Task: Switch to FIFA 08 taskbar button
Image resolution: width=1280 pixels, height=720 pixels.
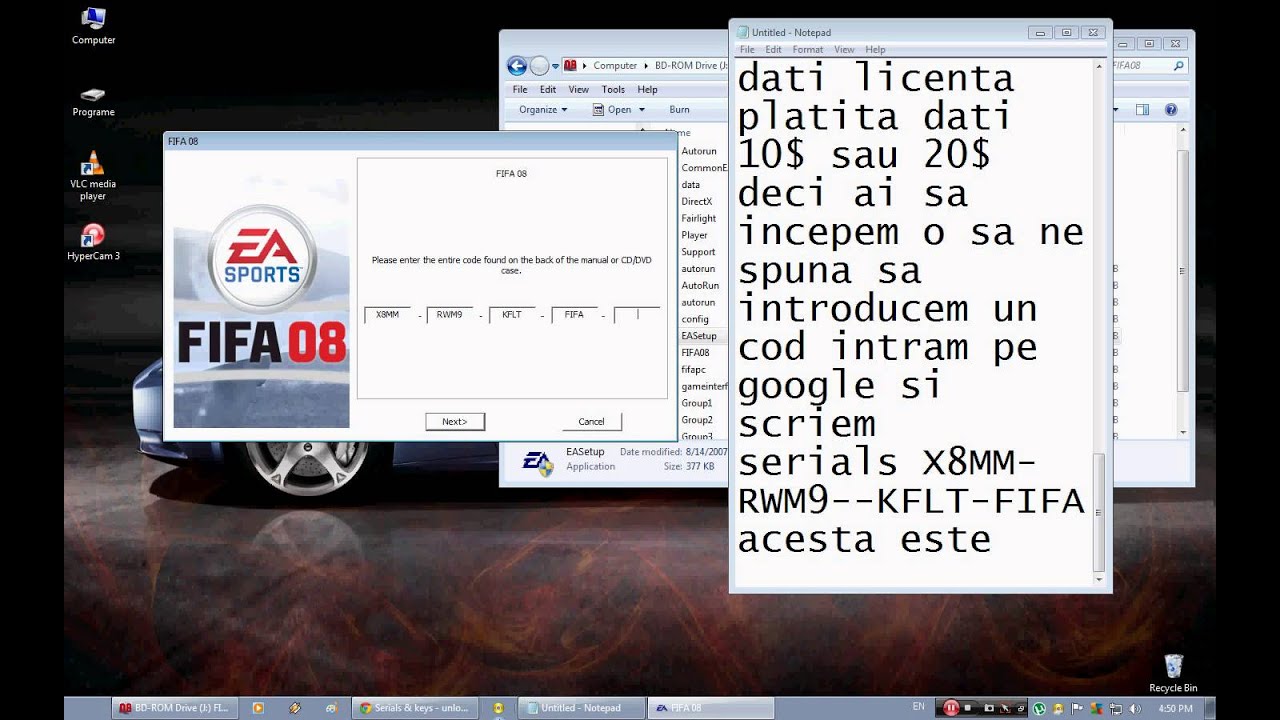Action: coord(710,708)
